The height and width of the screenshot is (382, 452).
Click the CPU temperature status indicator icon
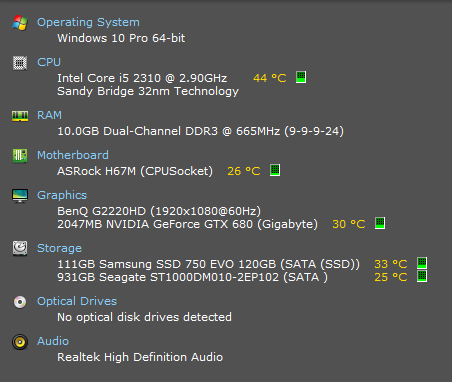click(301, 77)
